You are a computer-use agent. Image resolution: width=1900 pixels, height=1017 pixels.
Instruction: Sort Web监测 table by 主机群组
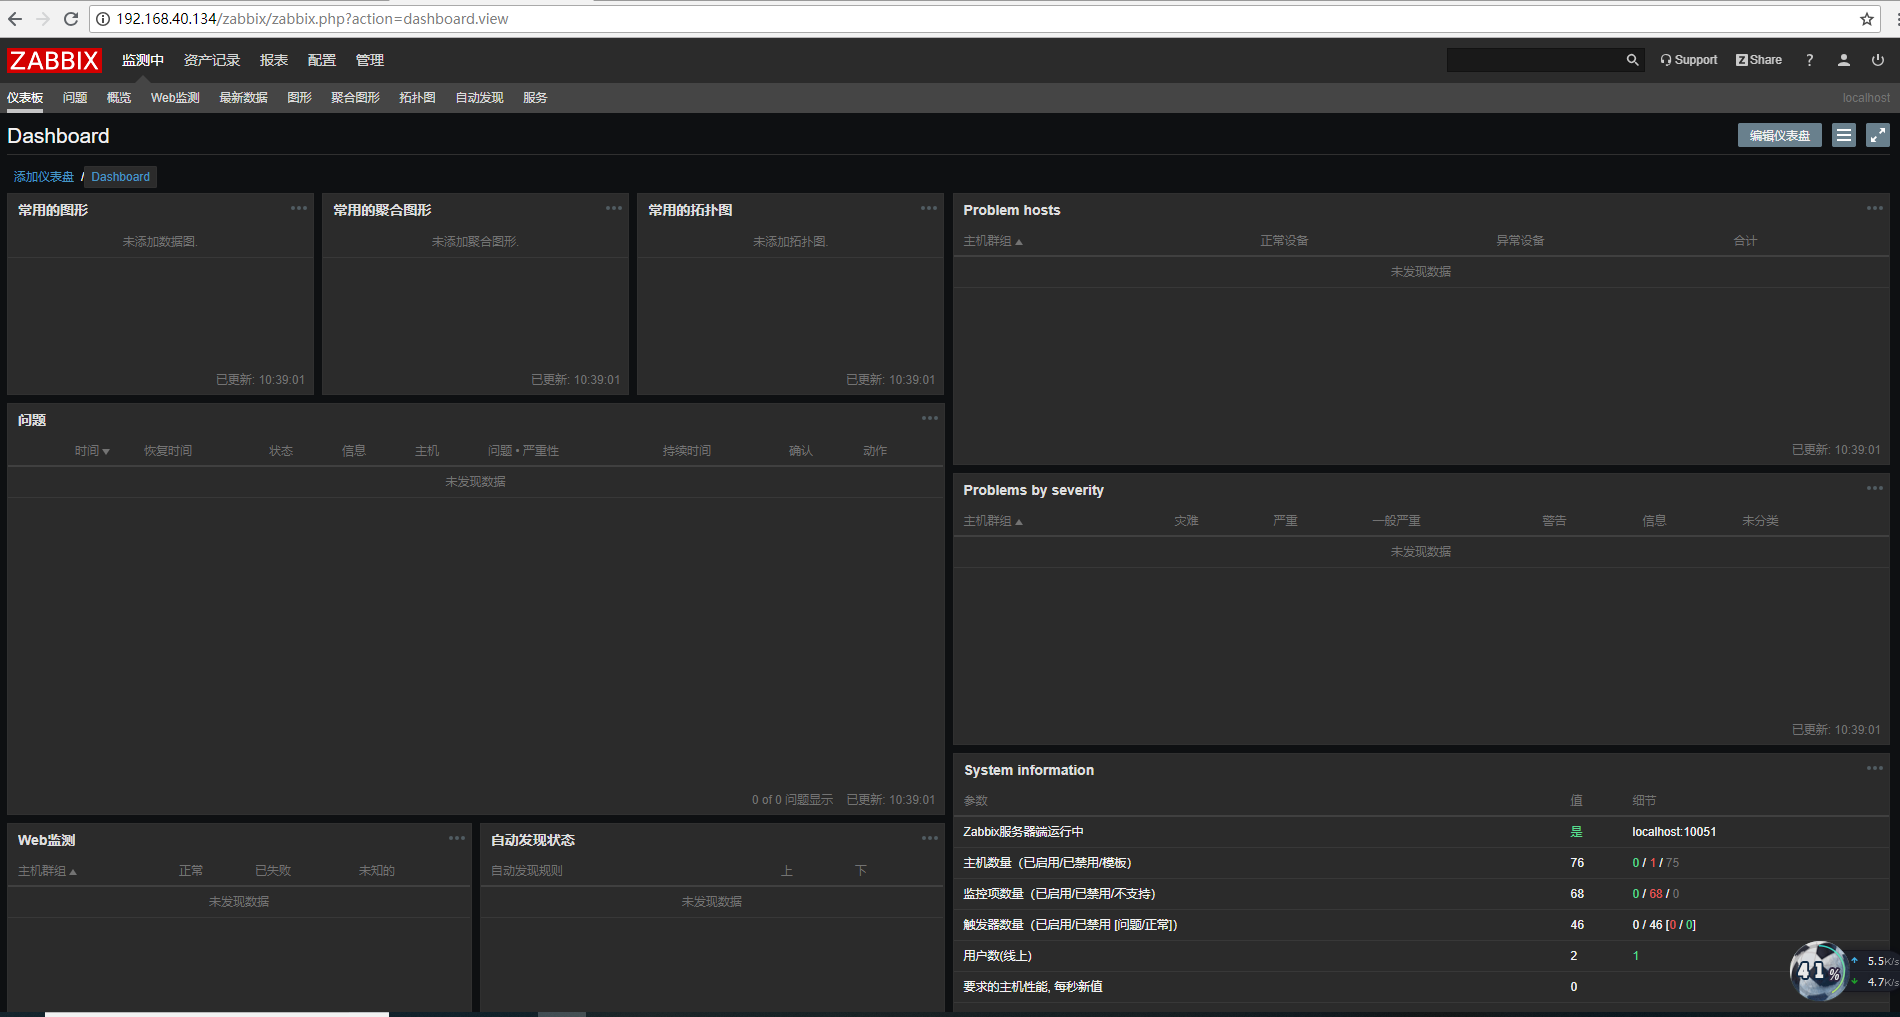click(47, 871)
